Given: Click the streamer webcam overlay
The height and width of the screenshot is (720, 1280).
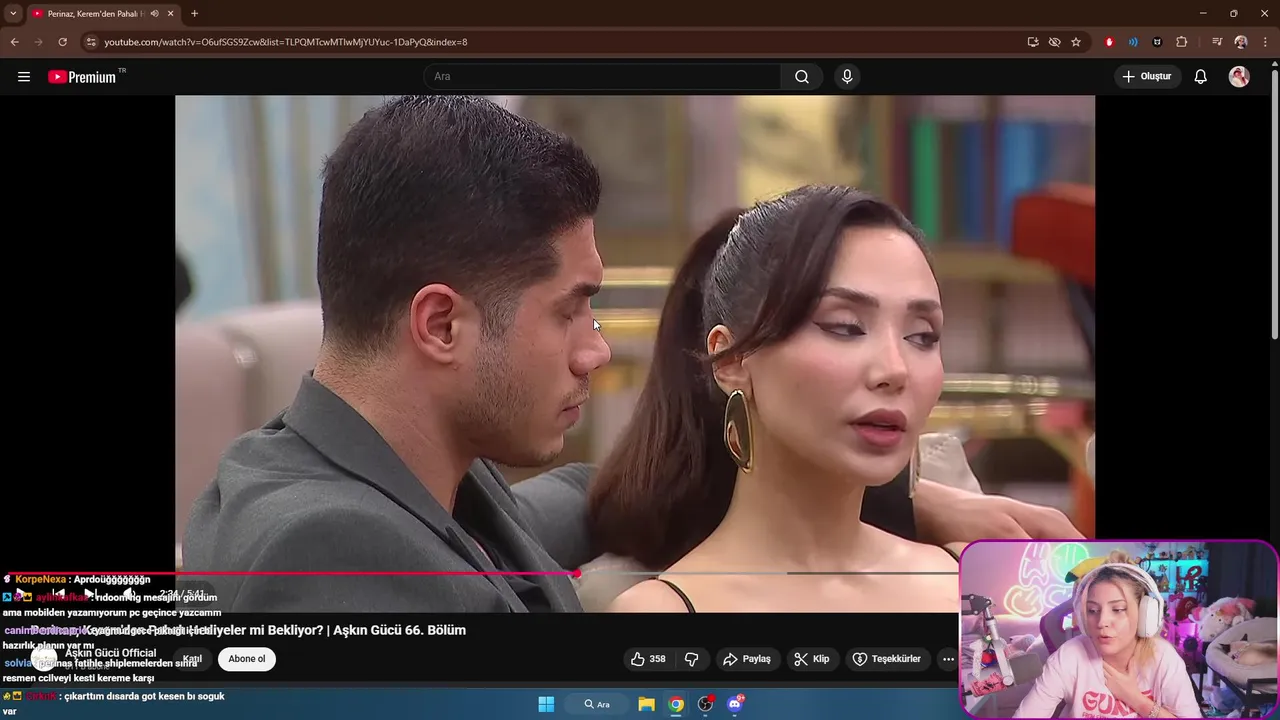Looking at the screenshot, I should point(1118,629).
